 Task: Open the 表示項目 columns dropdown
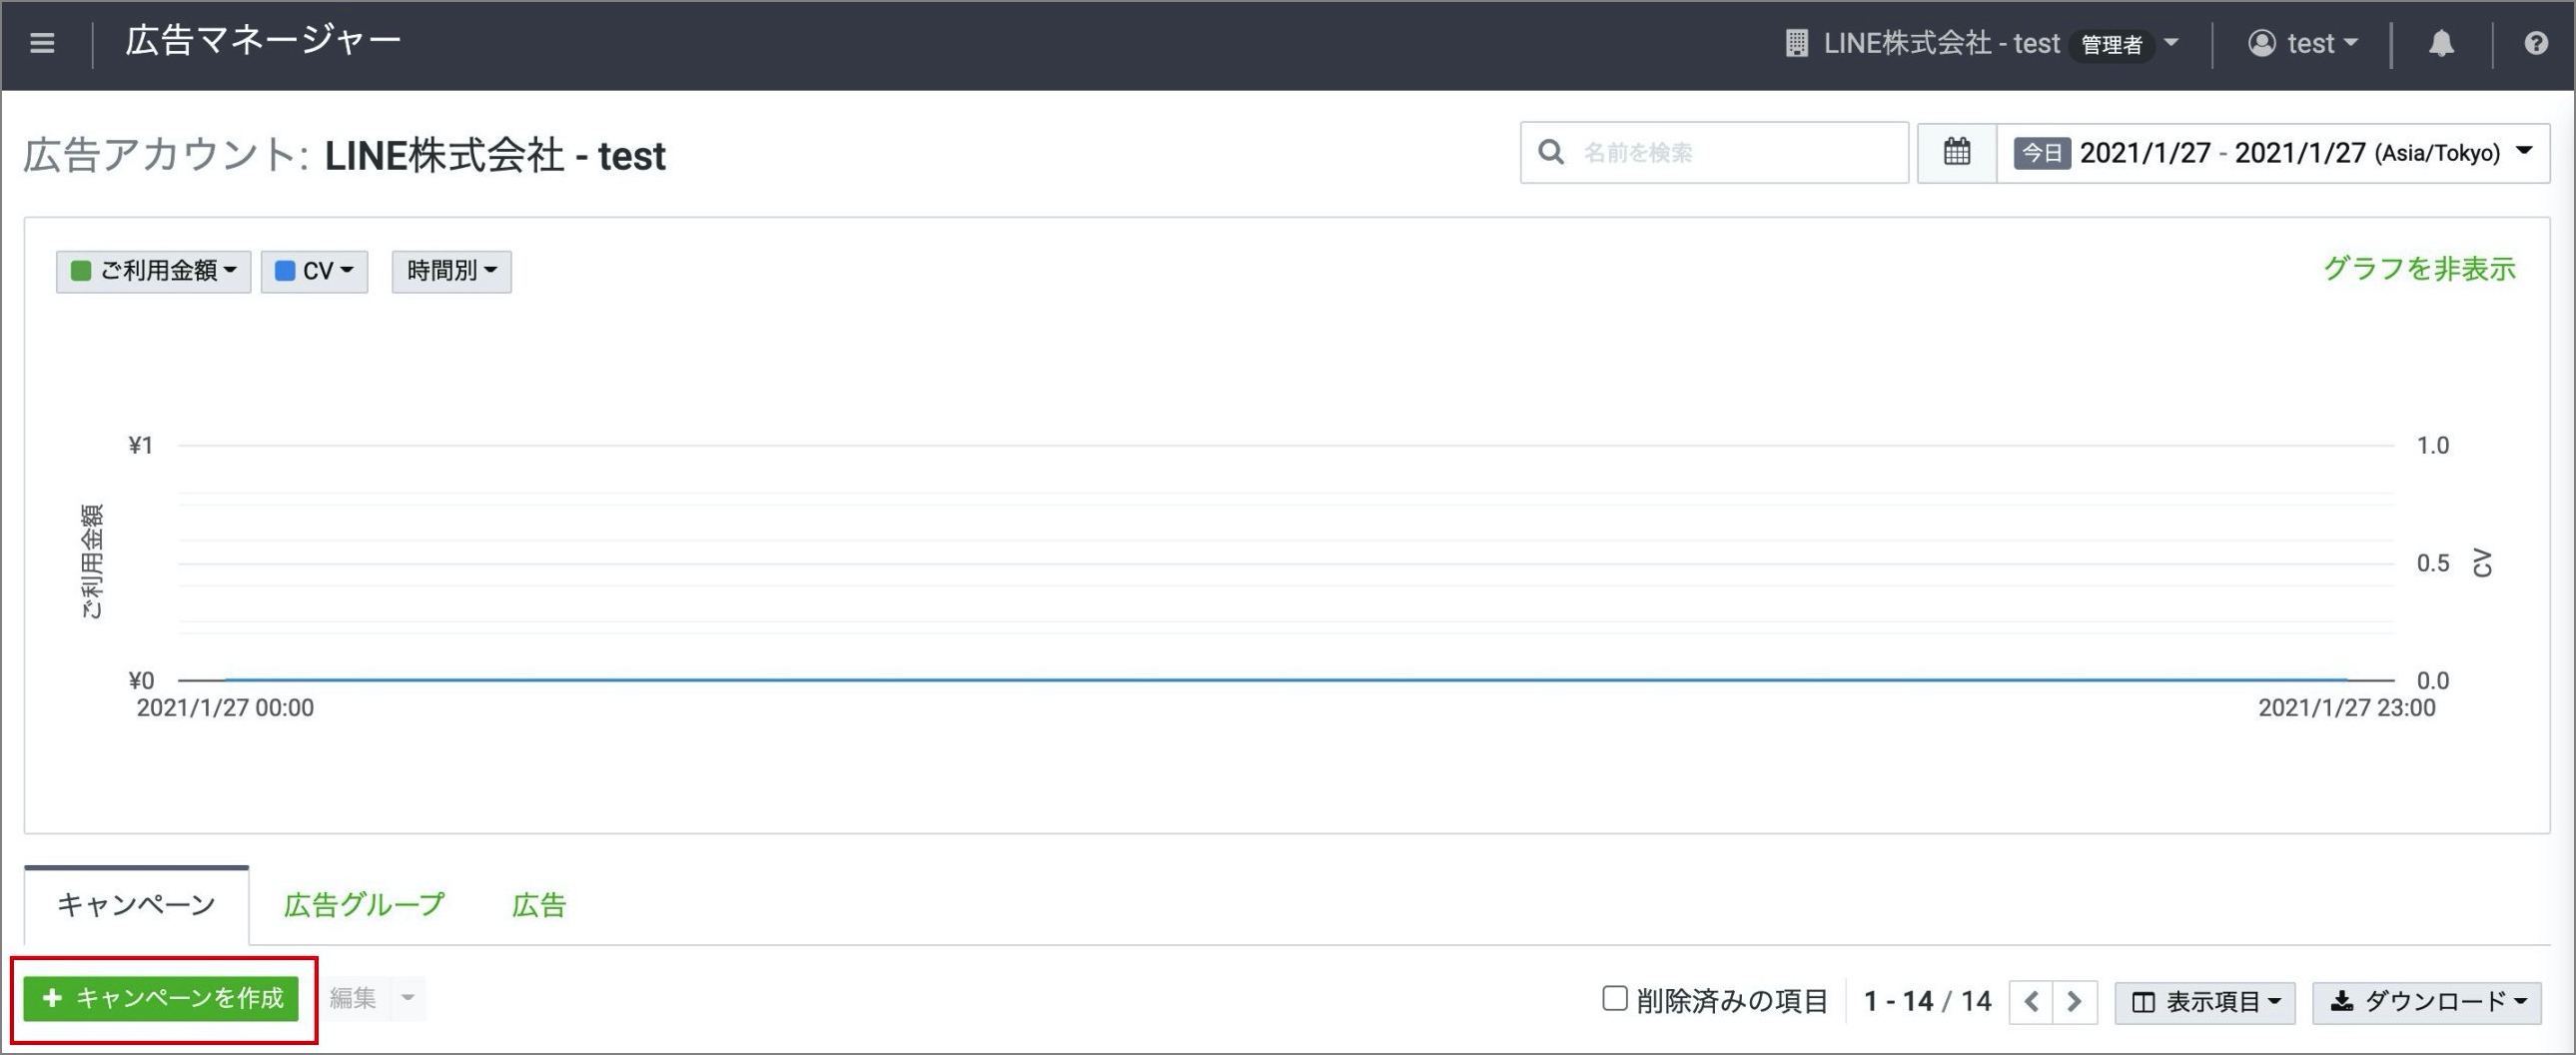[x=2205, y=1002]
